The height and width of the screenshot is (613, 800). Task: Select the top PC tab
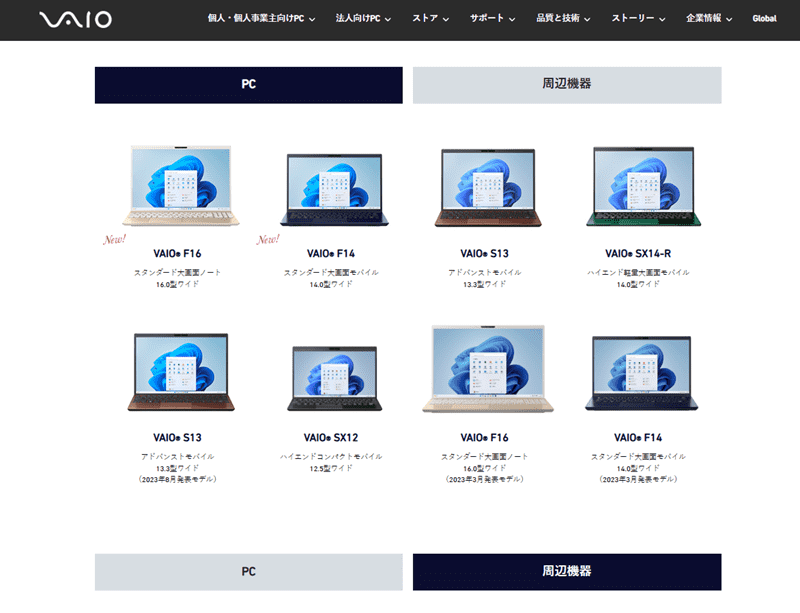[248, 85]
